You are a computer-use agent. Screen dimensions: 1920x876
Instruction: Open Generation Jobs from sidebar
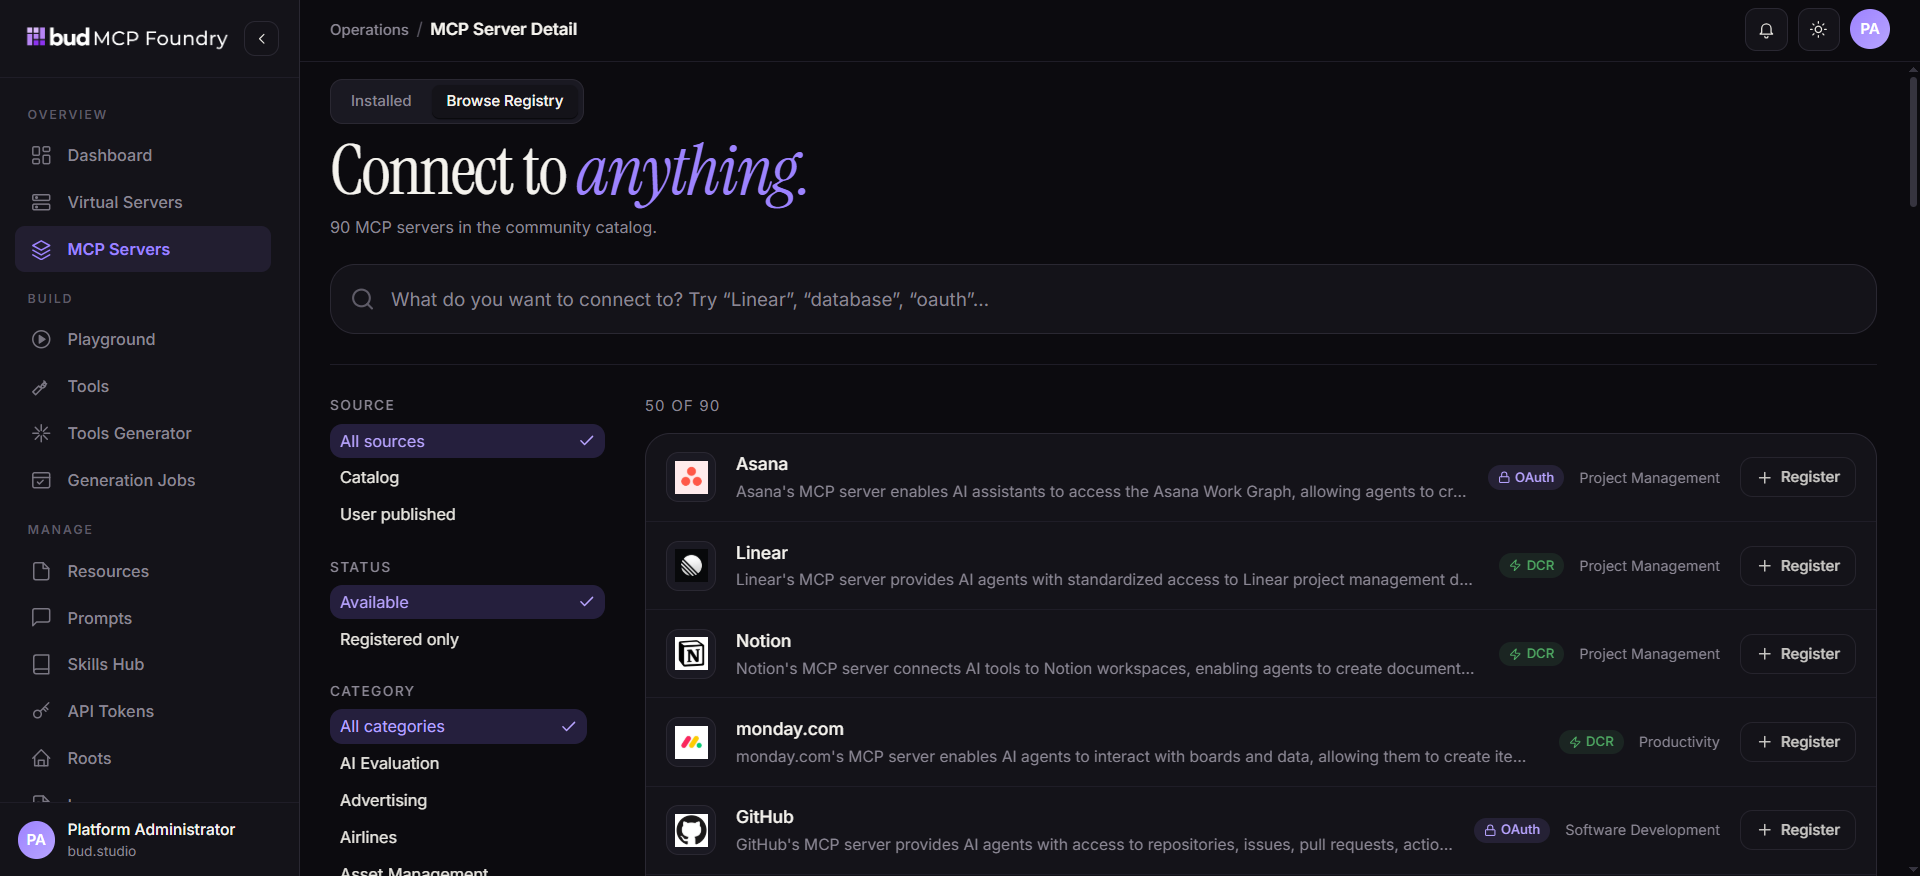[x=143, y=480]
